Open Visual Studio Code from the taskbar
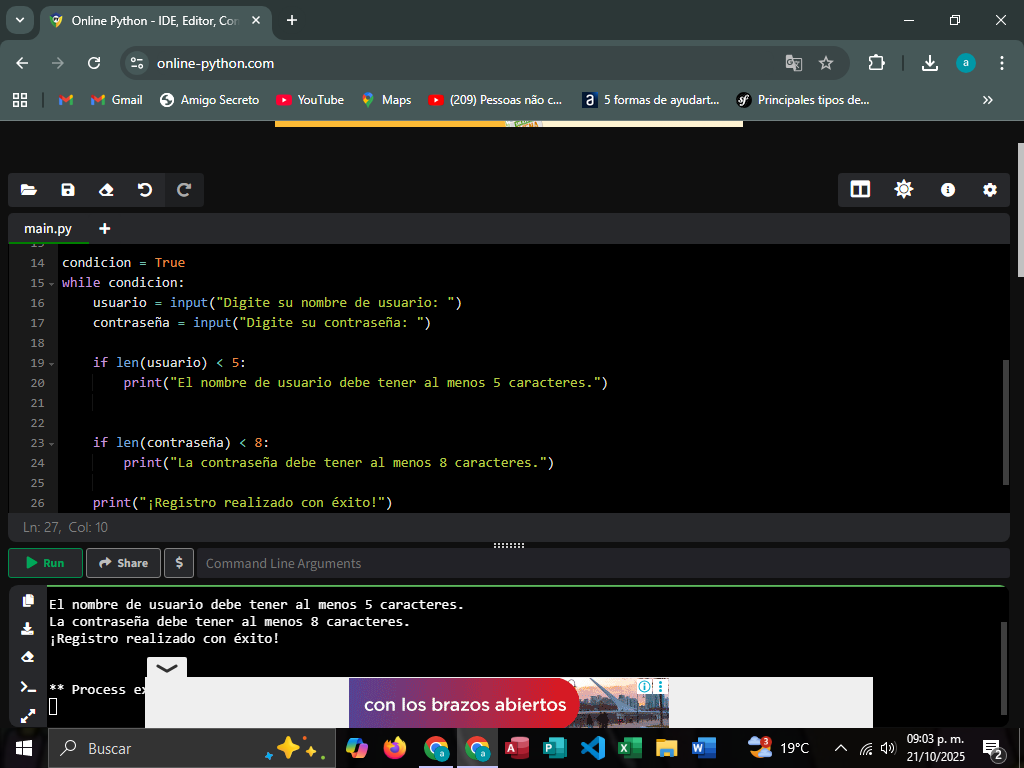1024x768 pixels. tap(593, 748)
